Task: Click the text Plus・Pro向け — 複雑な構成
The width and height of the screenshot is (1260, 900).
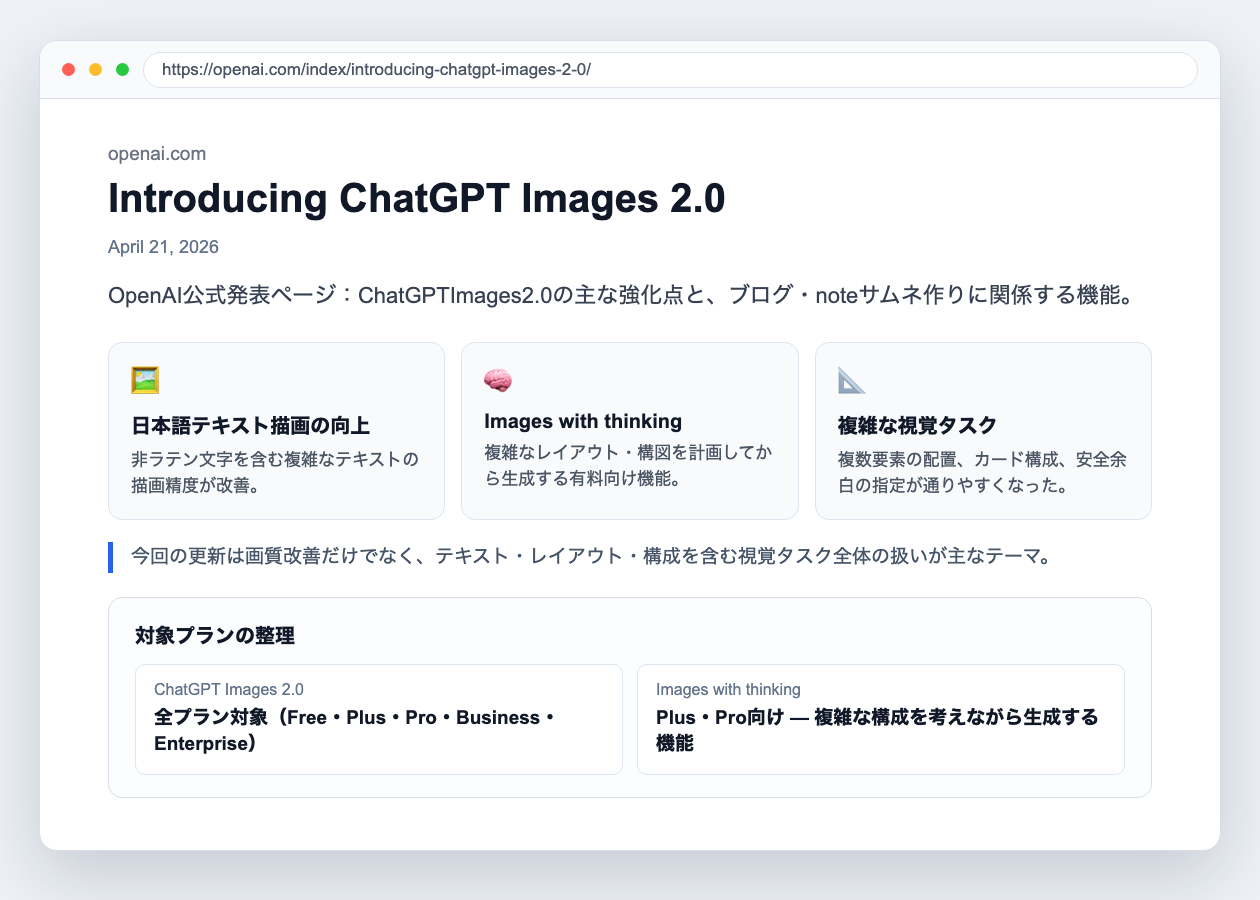Action: tap(877, 730)
